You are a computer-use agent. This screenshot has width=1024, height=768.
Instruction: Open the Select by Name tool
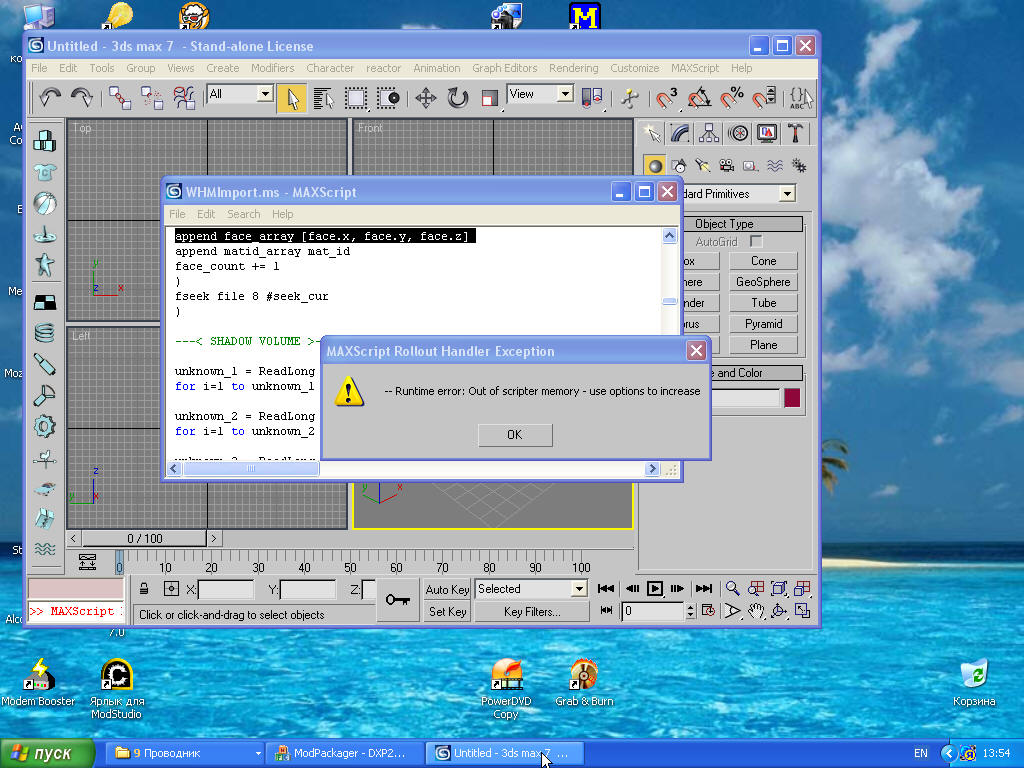324,98
